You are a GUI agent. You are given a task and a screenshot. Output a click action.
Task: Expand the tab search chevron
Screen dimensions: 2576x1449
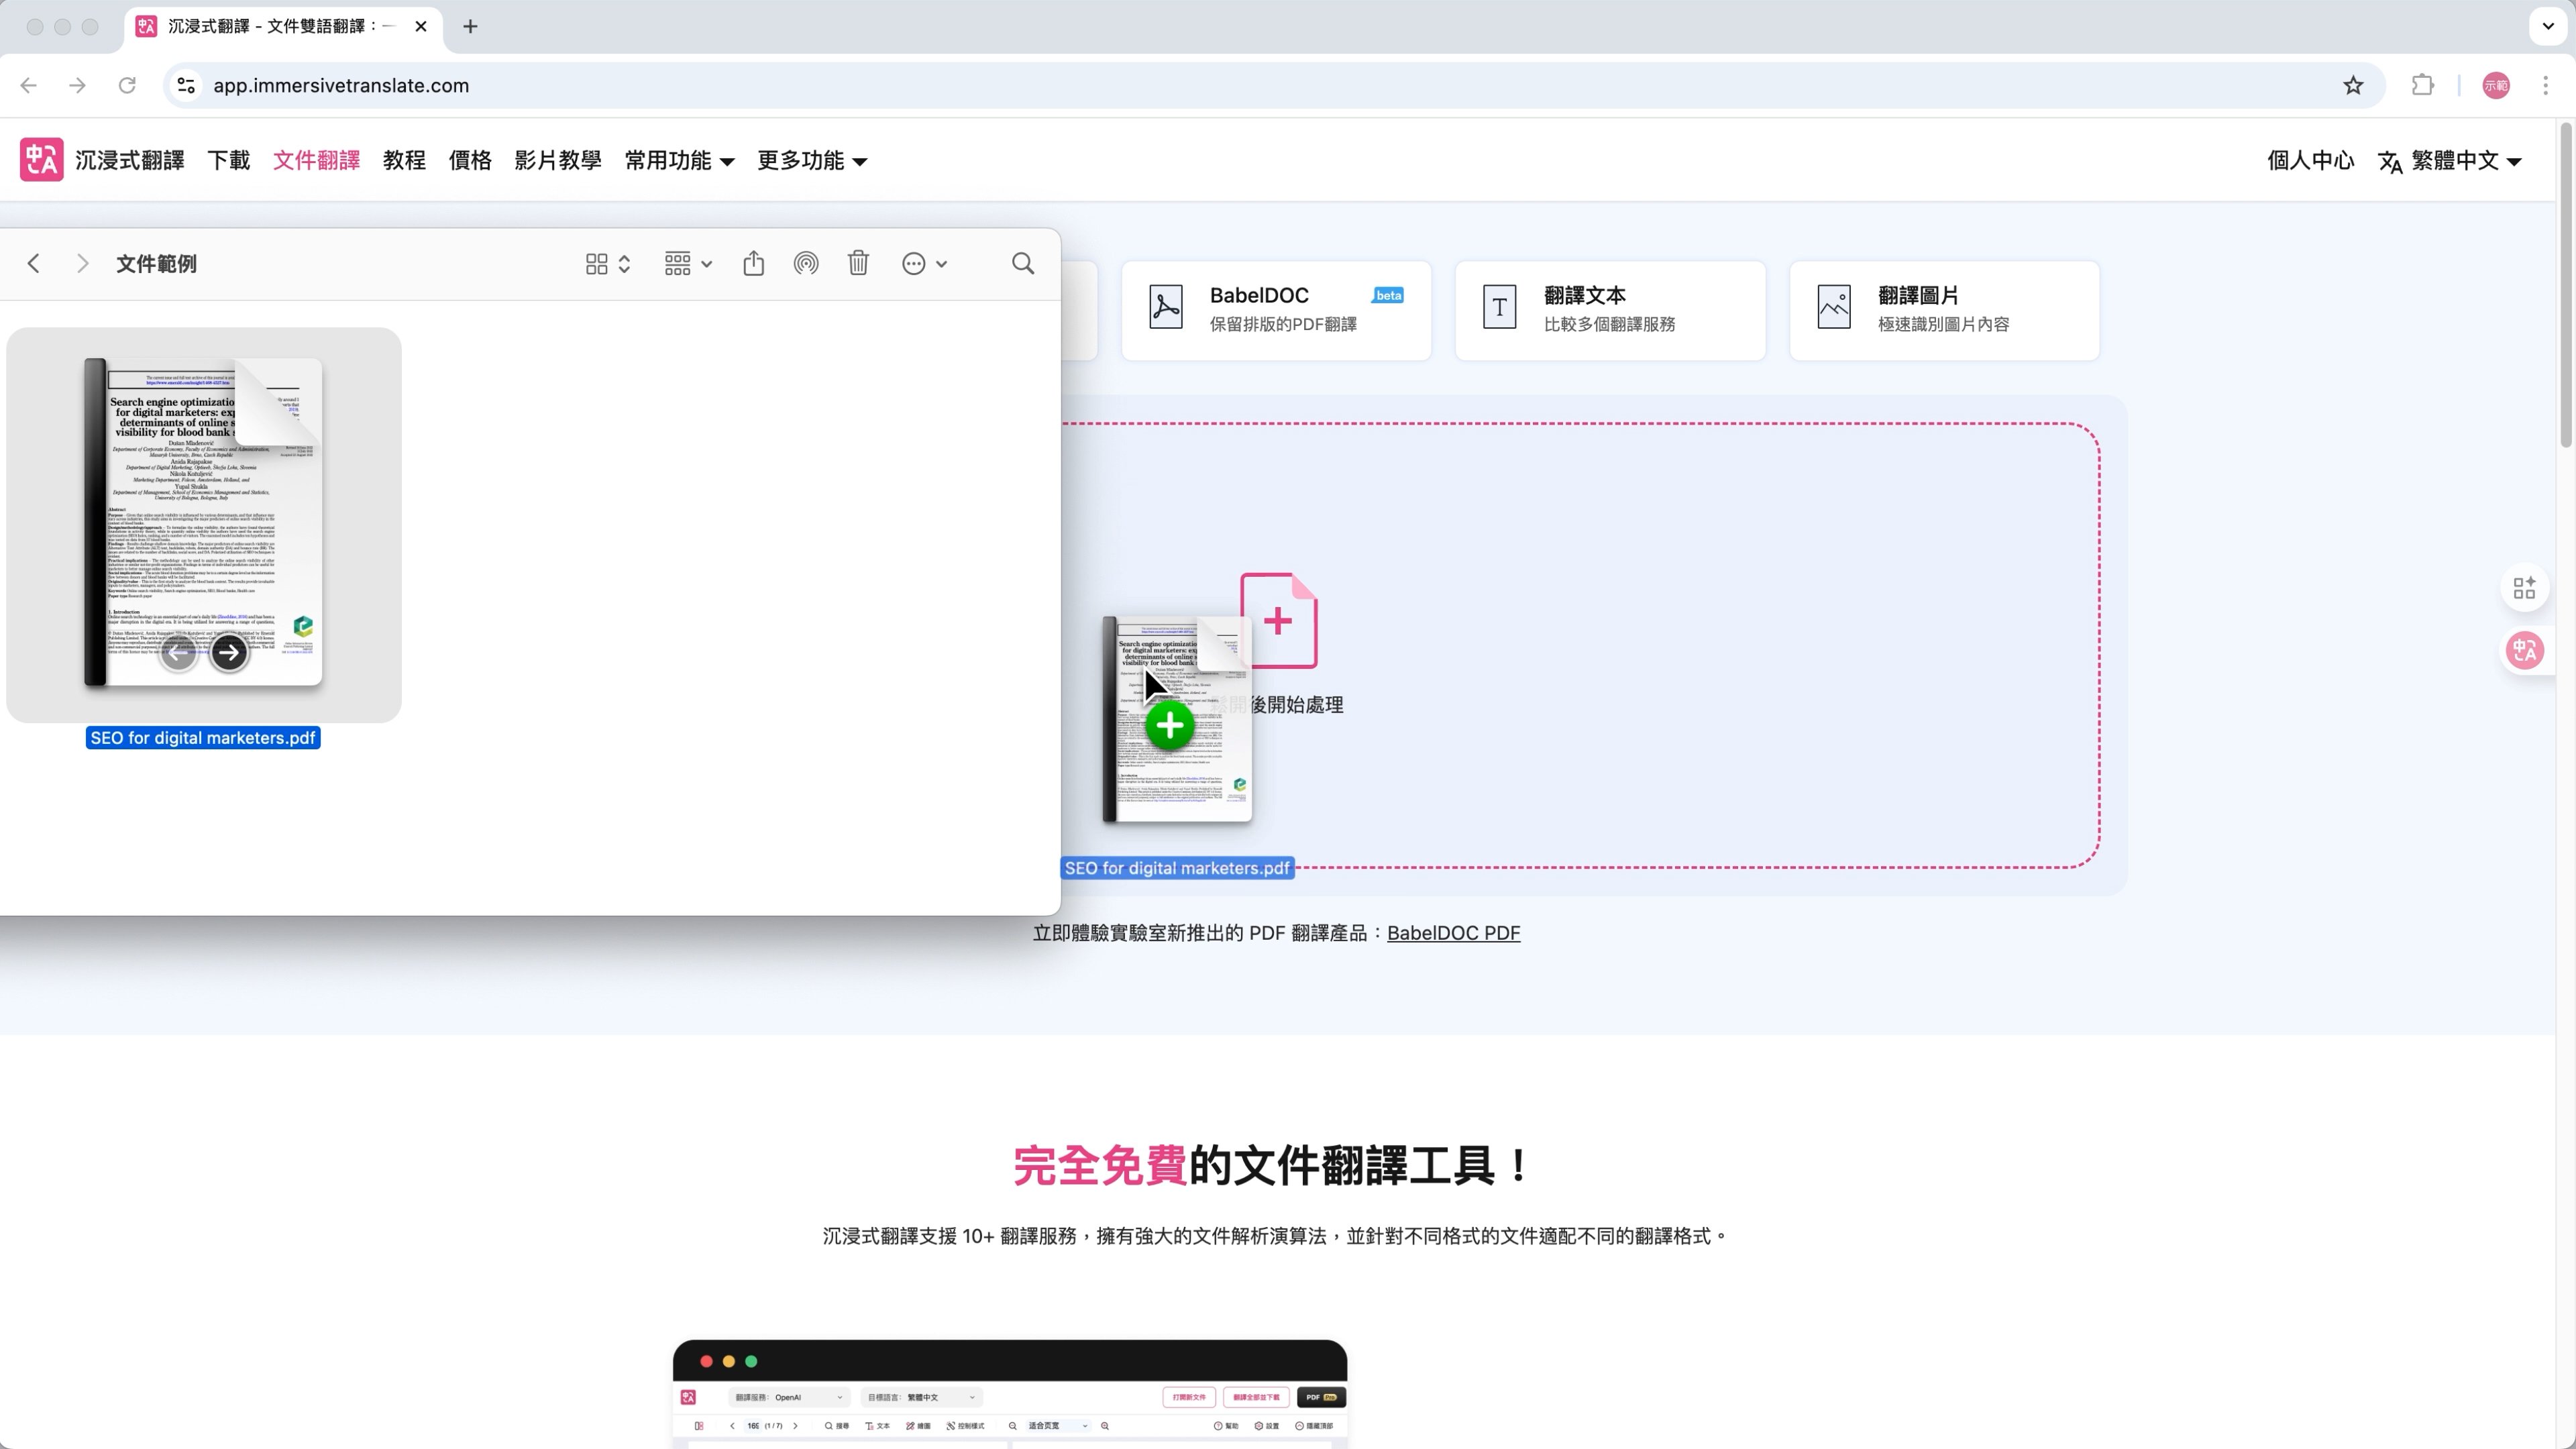(x=2548, y=26)
